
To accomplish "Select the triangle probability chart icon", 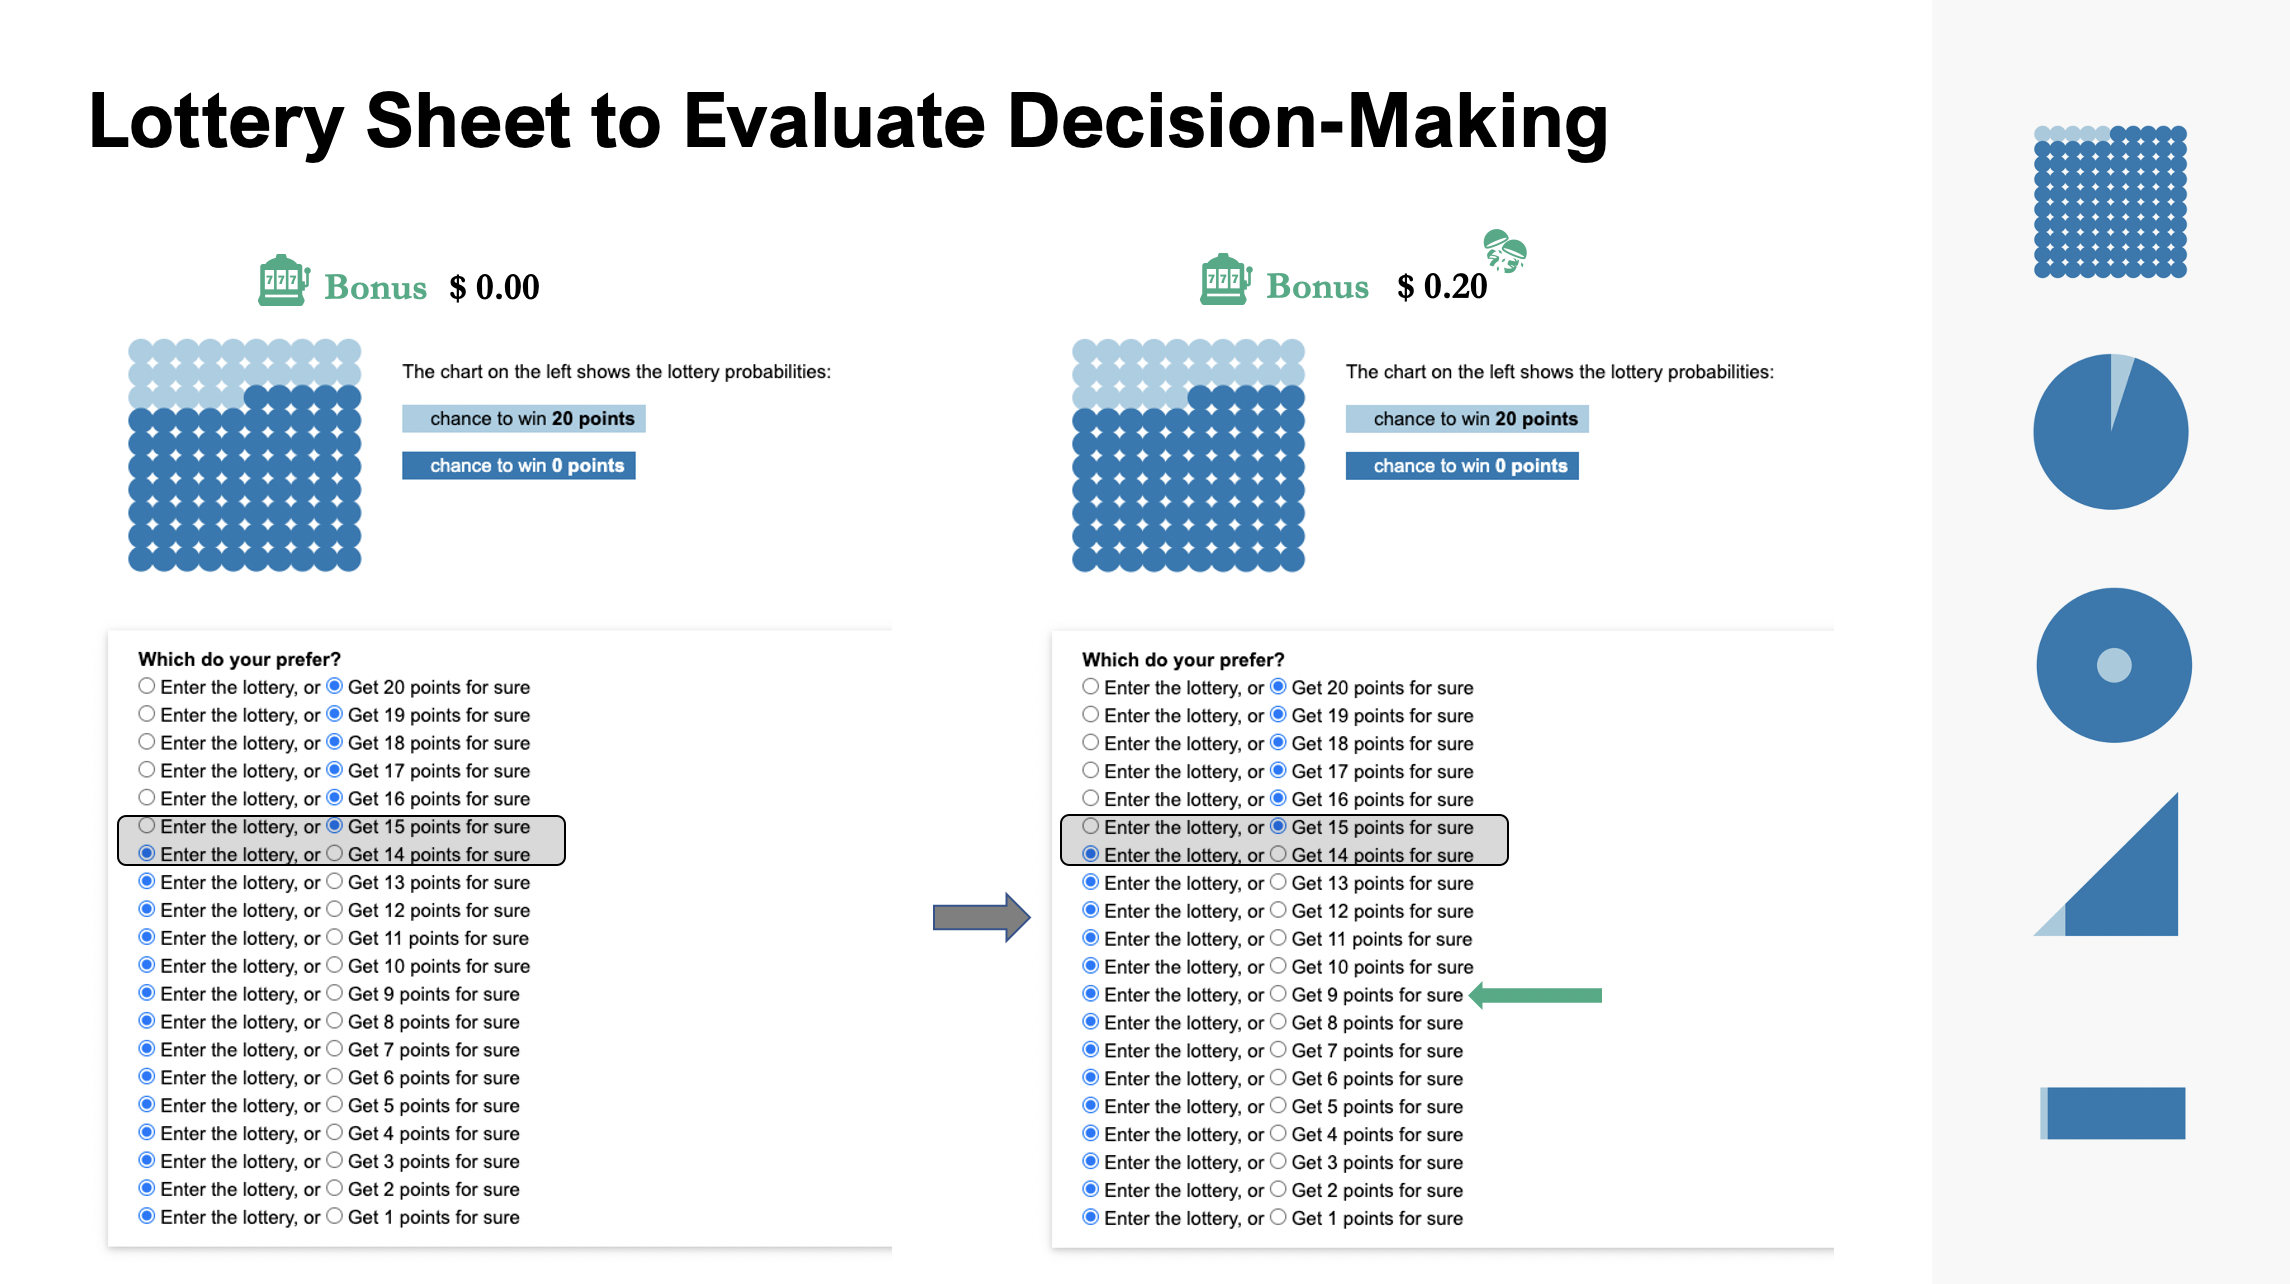I will 2106,864.
